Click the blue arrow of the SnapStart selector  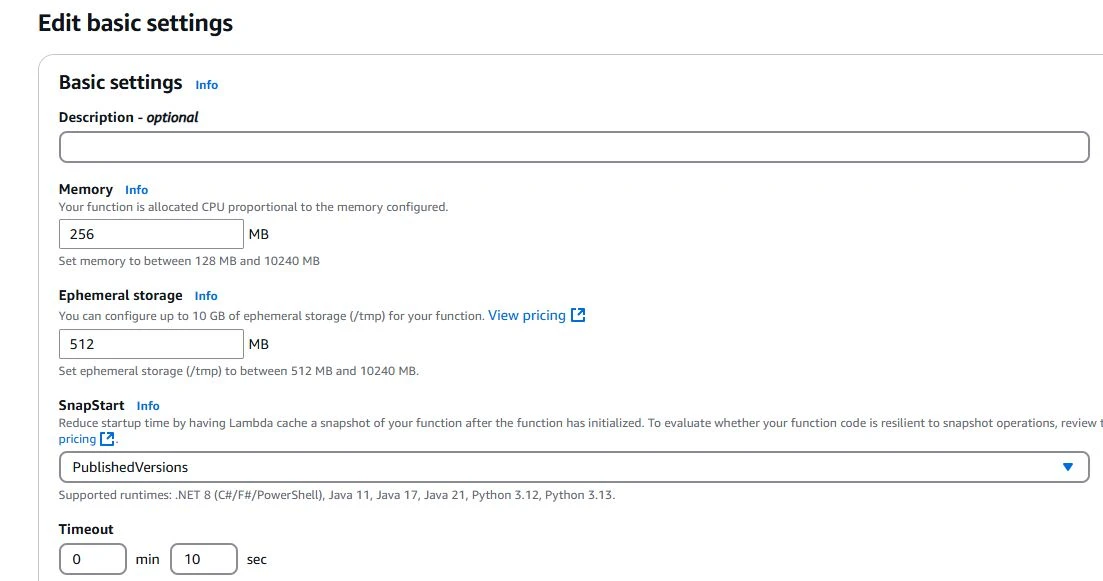(1068, 467)
